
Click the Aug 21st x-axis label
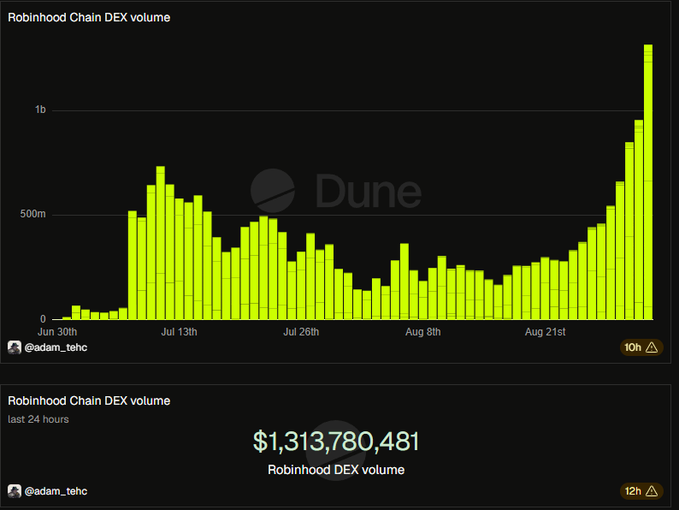pos(545,332)
